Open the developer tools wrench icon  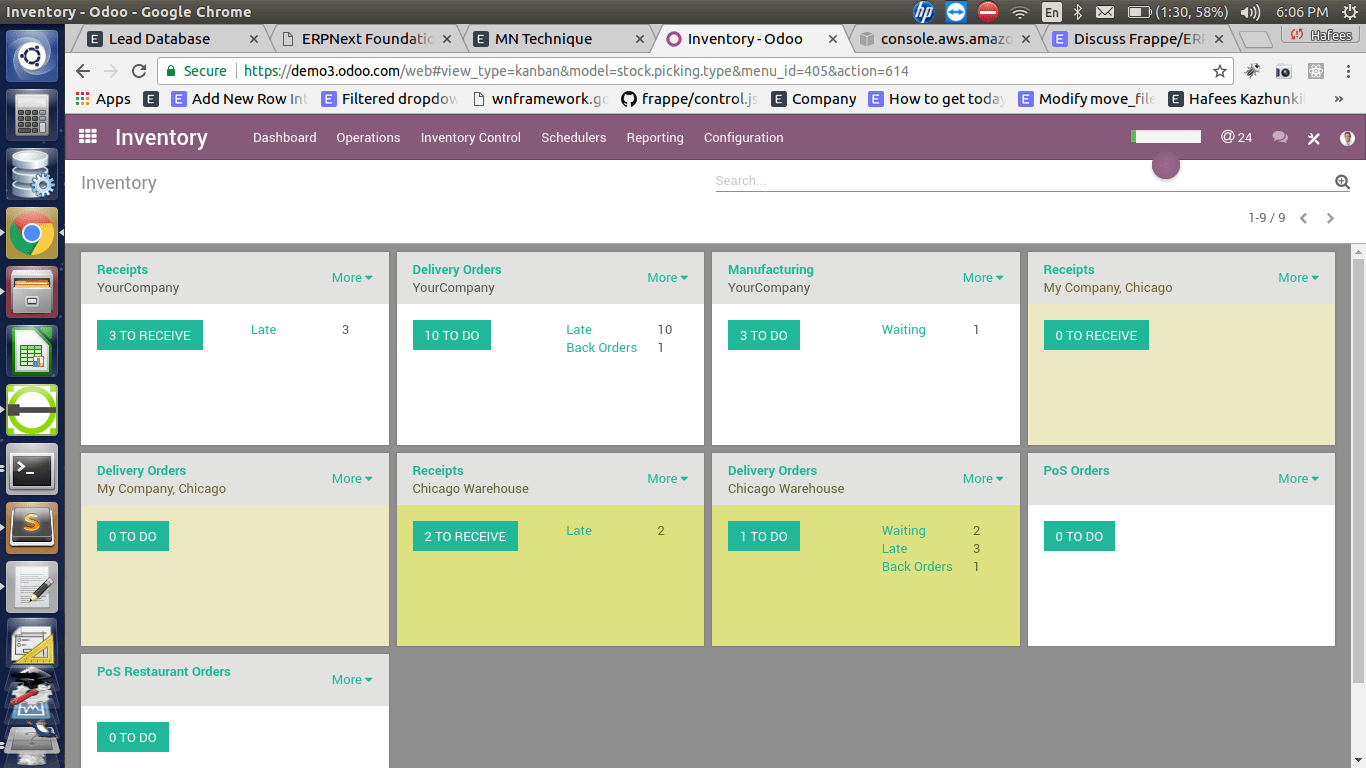pyautogui.click(x=1314, y=138)
